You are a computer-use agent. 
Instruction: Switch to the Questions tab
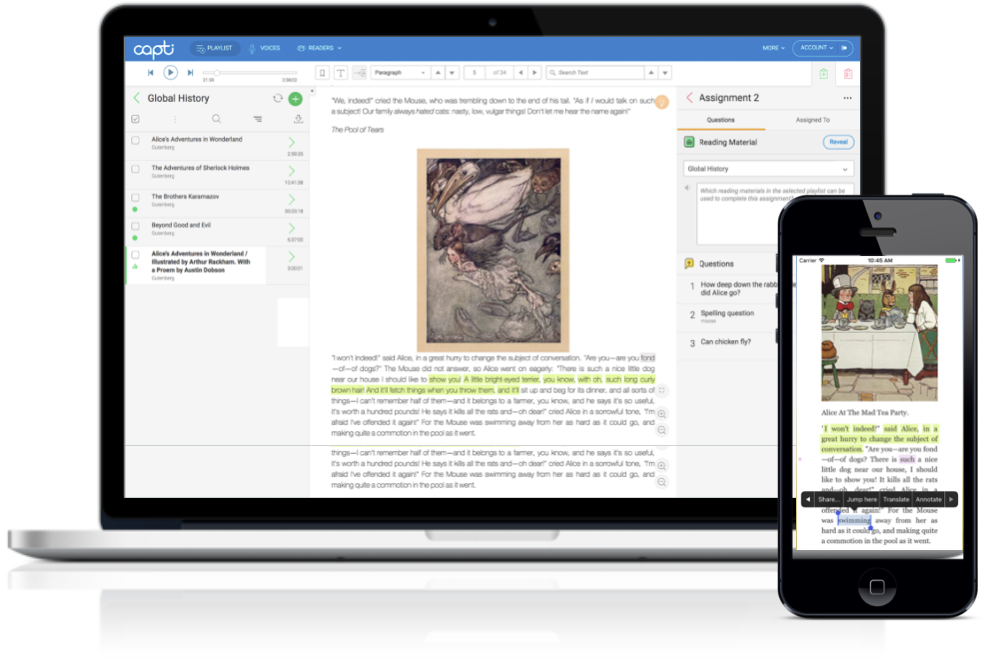[x=720, y=120]
